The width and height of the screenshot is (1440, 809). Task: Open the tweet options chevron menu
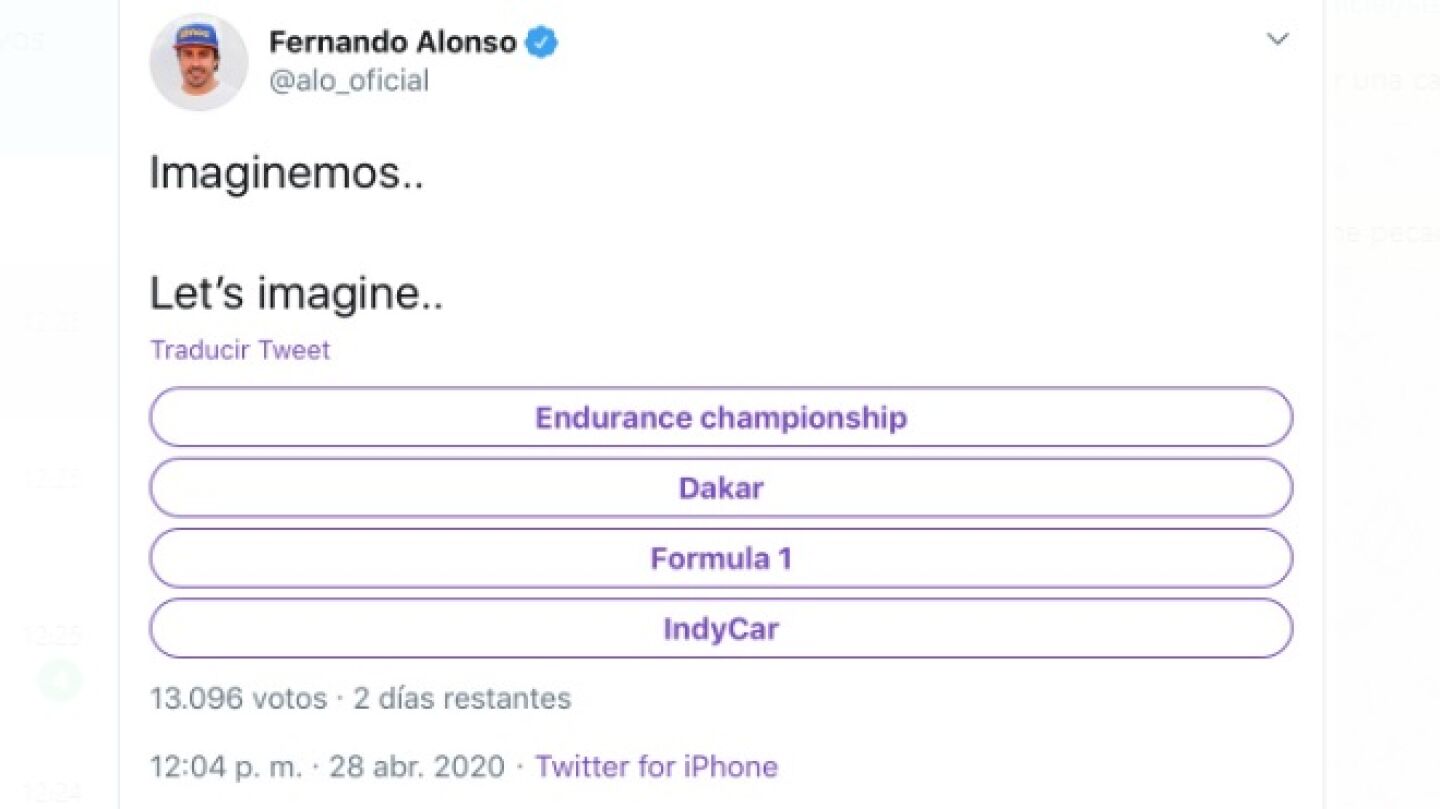(x=1277, y=40)
